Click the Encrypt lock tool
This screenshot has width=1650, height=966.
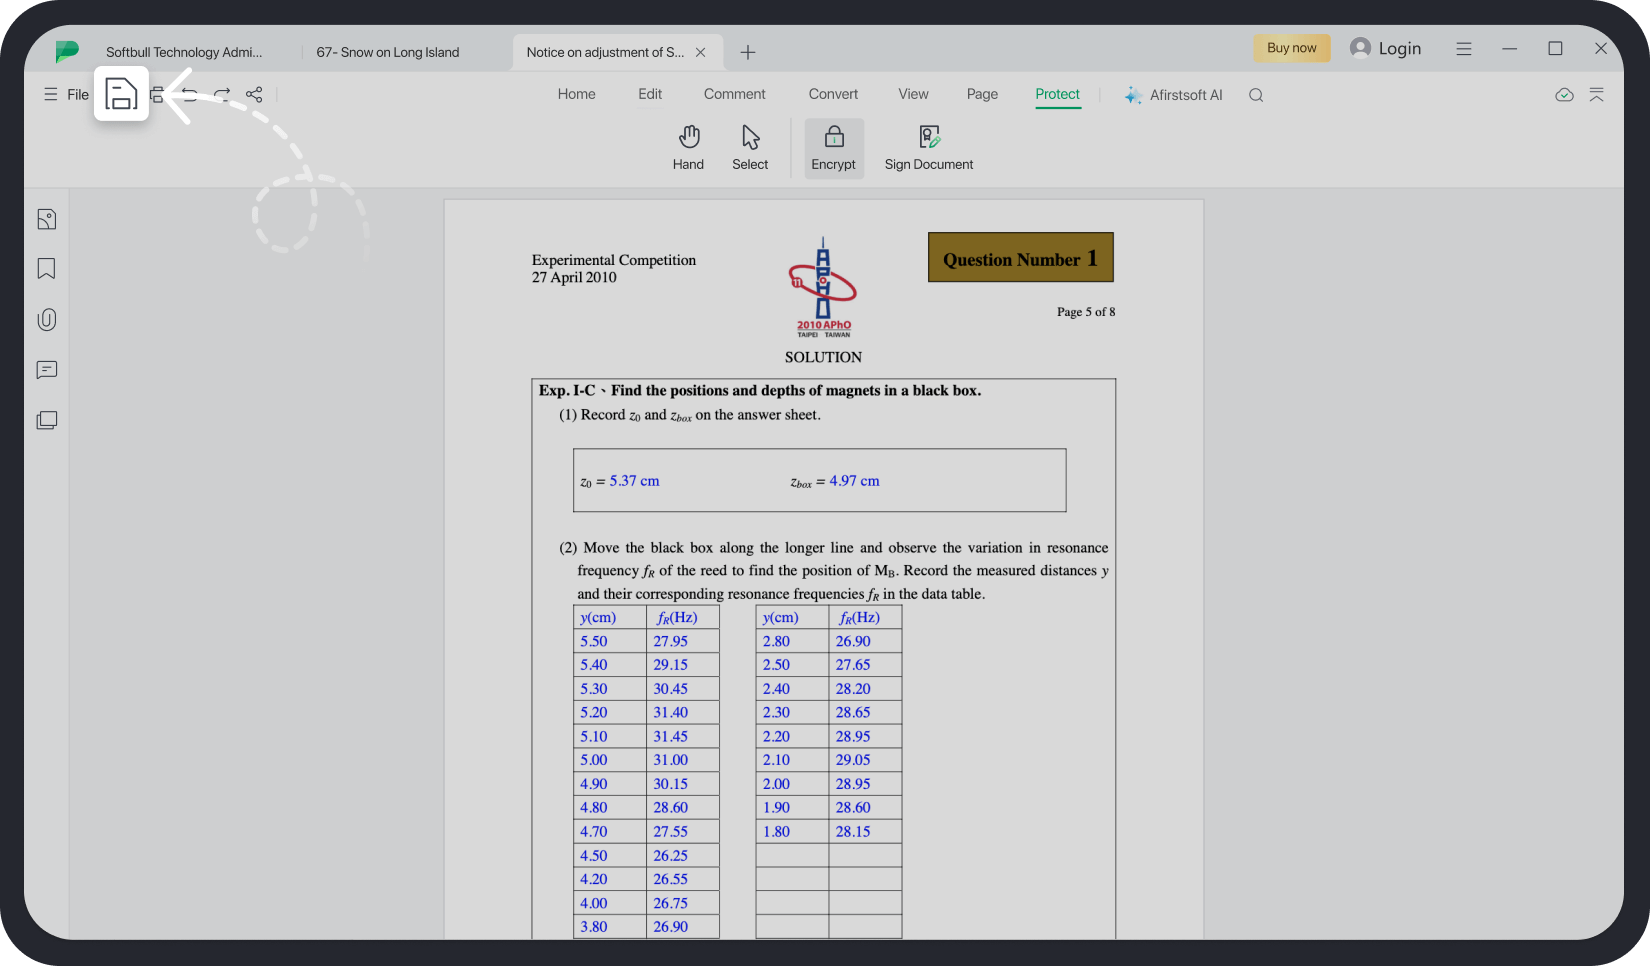[834, 148]
